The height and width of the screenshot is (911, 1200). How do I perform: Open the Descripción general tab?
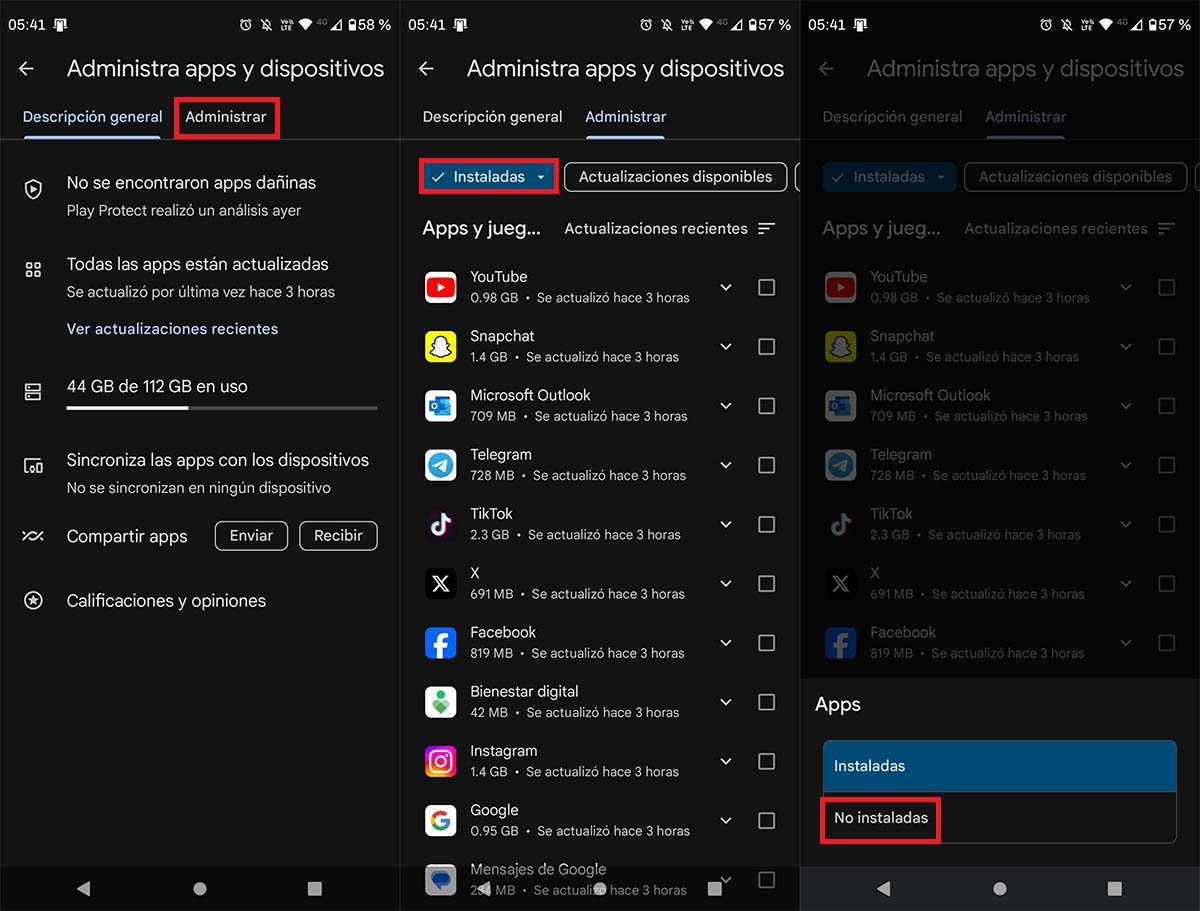[x=92, y=116]
